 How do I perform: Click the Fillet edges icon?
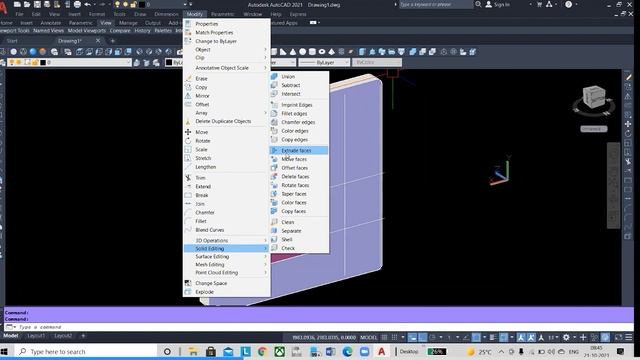274,113
